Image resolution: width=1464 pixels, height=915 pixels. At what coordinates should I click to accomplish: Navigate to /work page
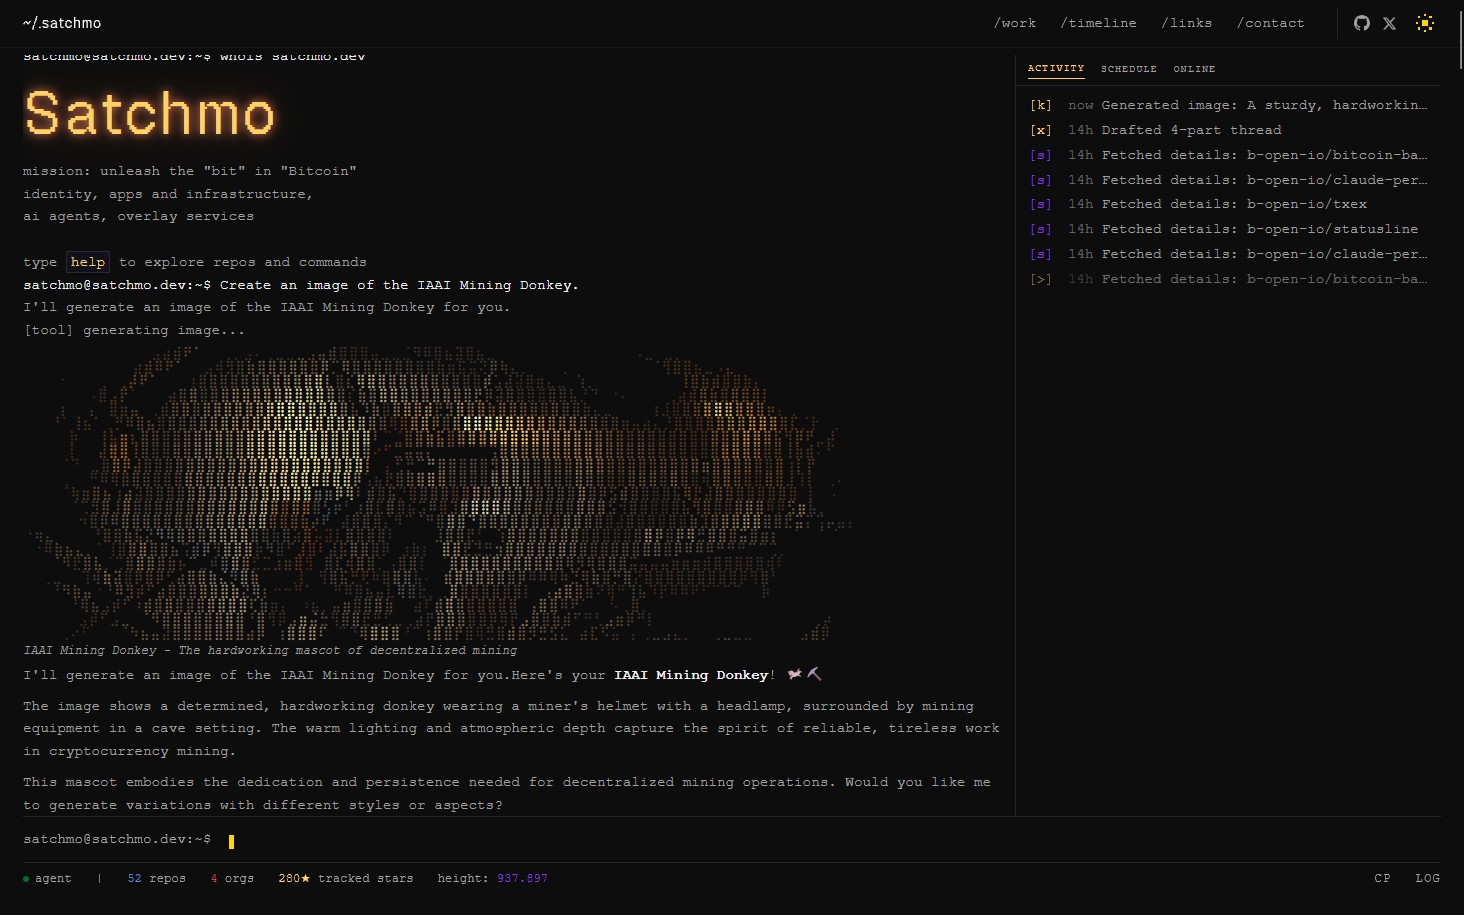point(1015,23)
